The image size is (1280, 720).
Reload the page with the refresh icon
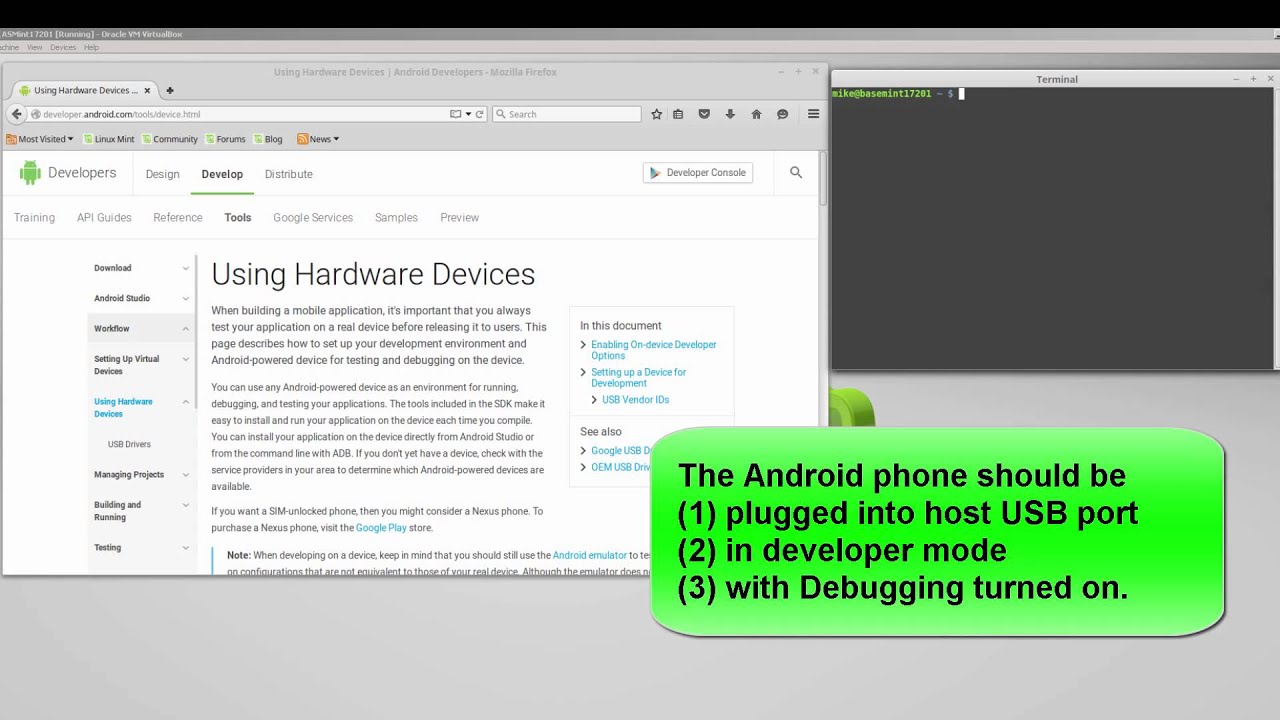480,114
